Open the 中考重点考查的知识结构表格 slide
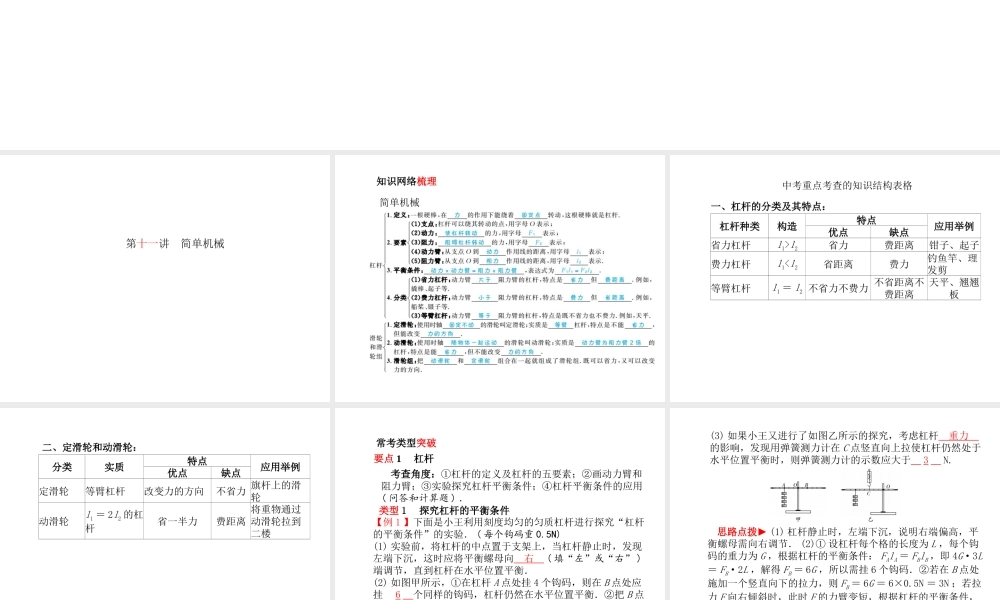This screenshot has width=1000, height=600. [835, 278]
